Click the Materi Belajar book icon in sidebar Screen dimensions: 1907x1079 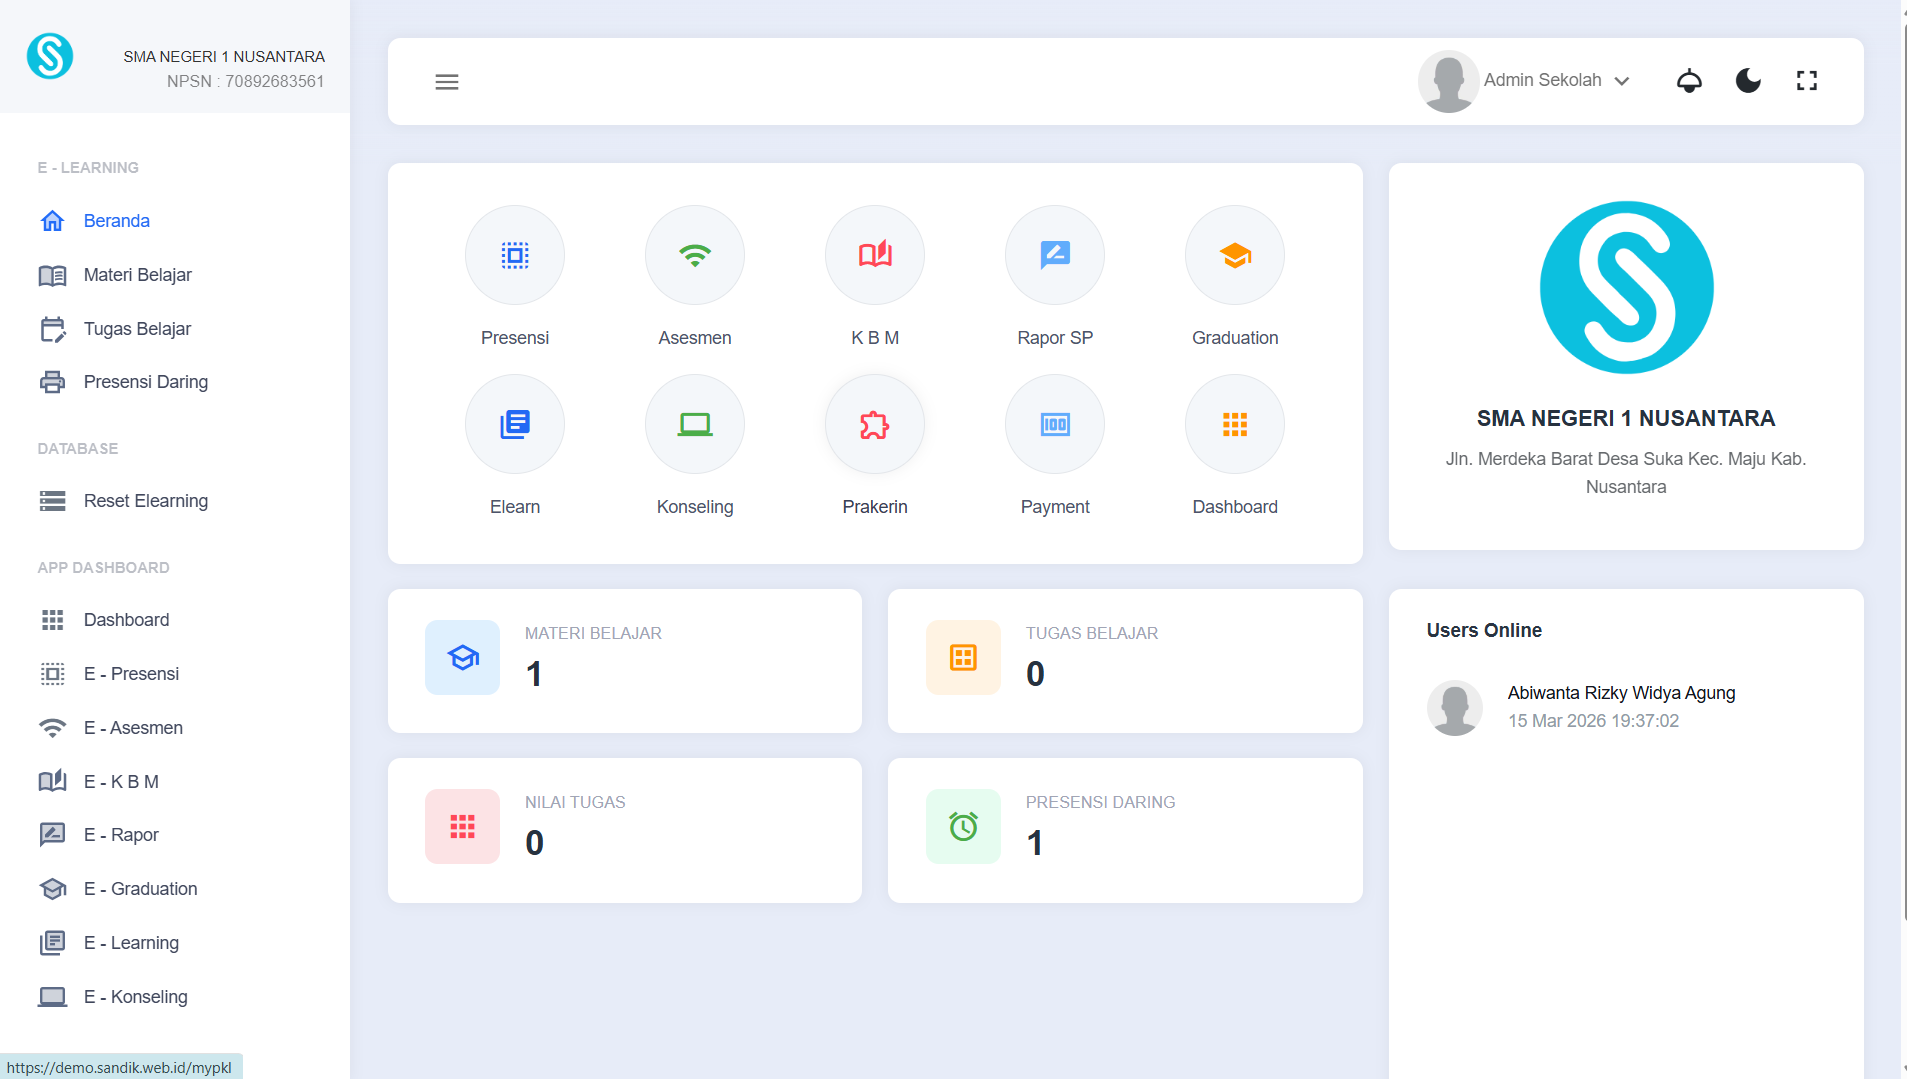coord(52,275)
